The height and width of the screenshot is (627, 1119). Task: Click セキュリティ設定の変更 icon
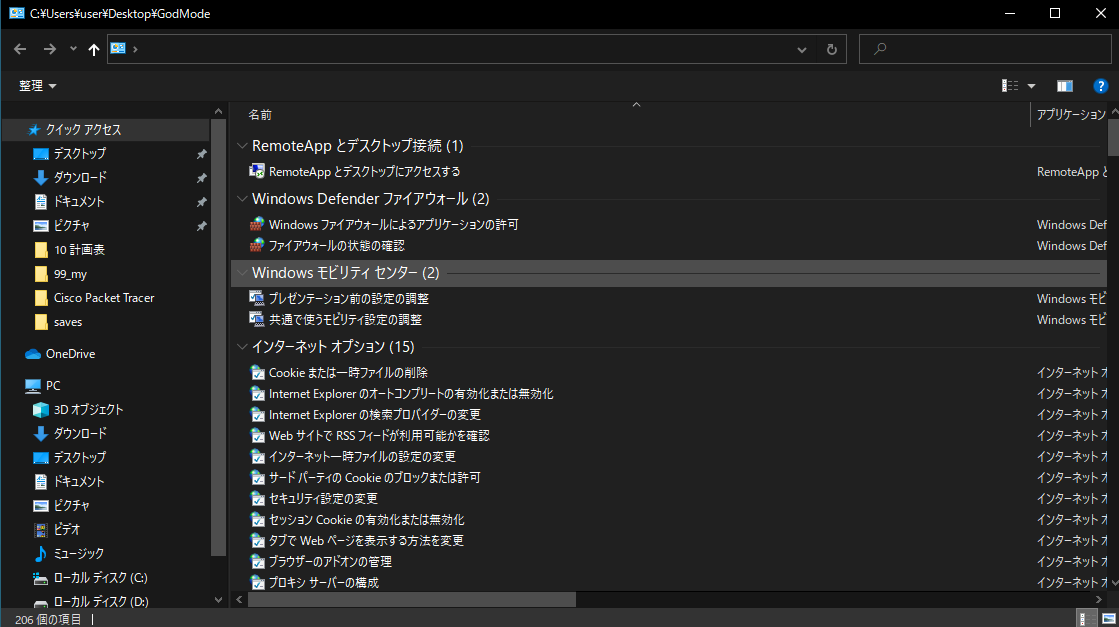click(257, 499)
